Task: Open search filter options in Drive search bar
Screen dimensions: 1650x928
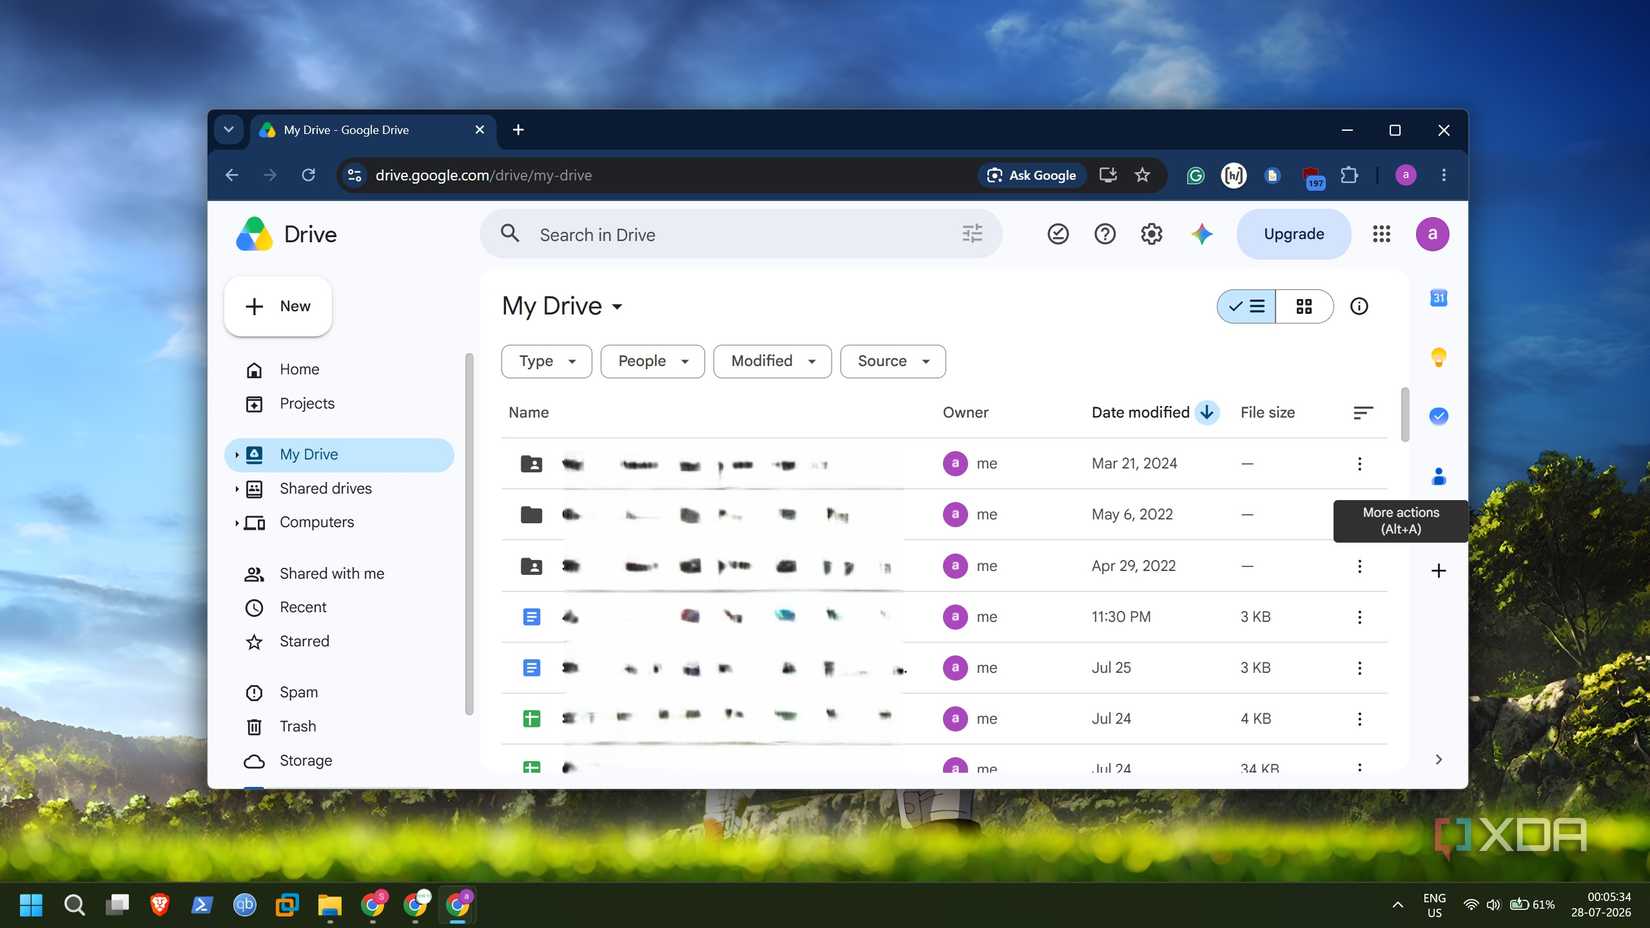Action: pyautogui.click(x=972, y=234)
